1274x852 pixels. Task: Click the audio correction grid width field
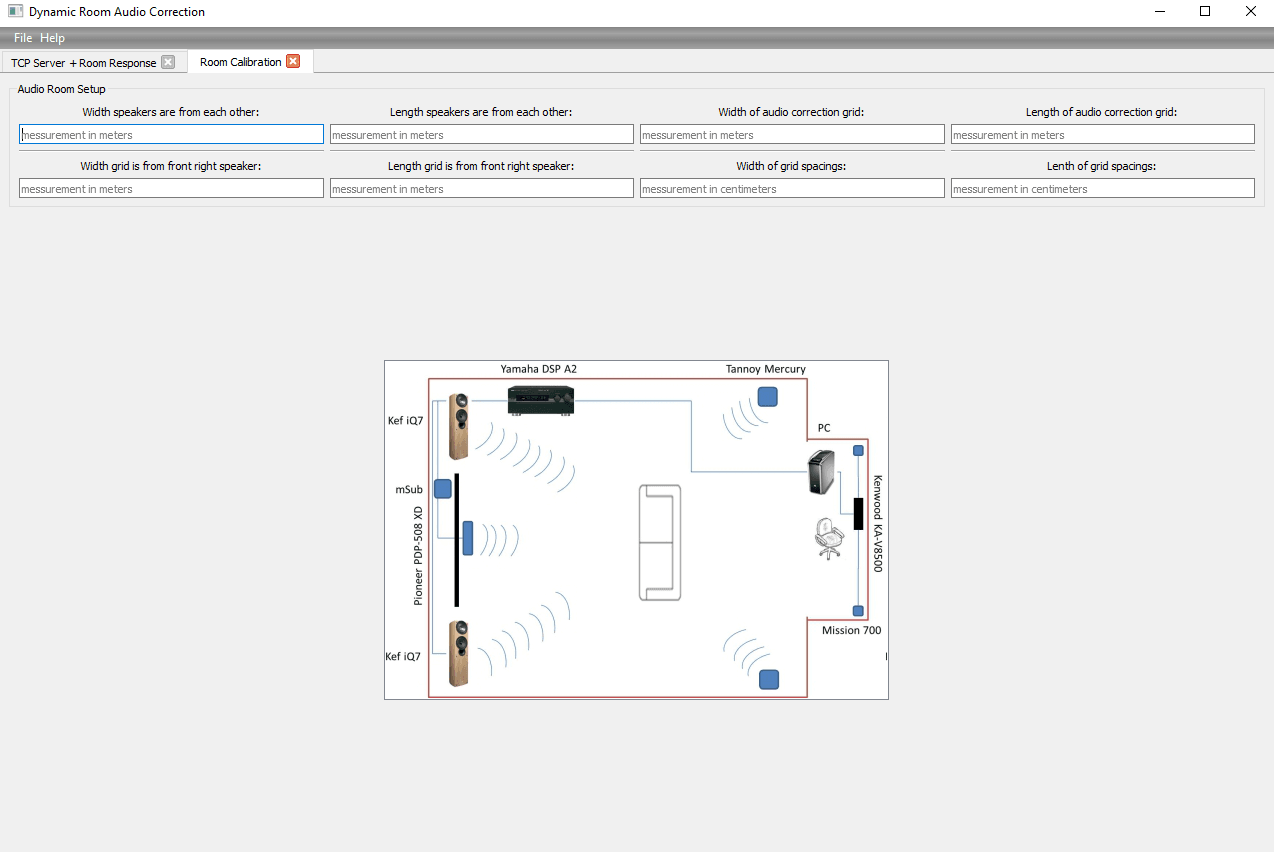click(x=792, y=134)
